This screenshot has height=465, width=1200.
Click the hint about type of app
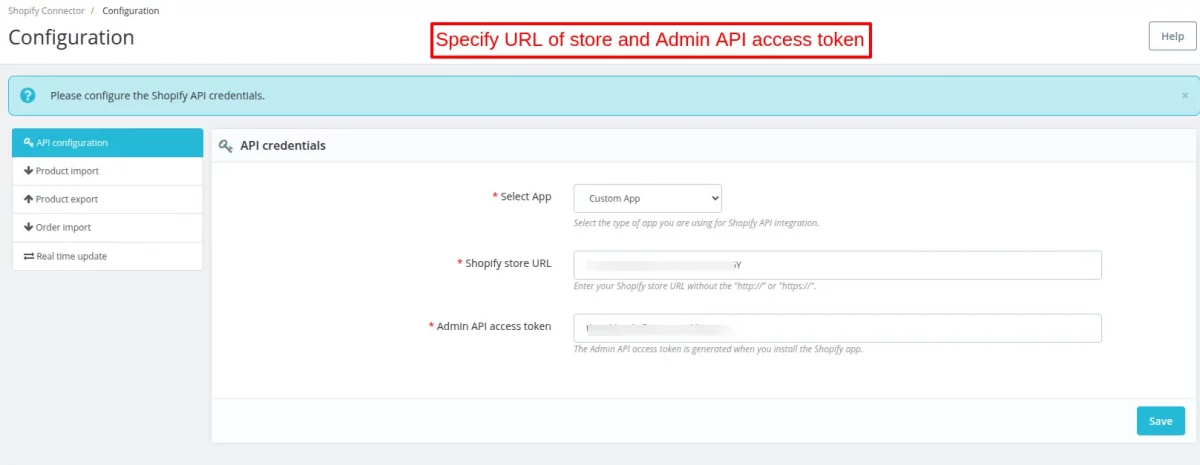click(697, 223)
